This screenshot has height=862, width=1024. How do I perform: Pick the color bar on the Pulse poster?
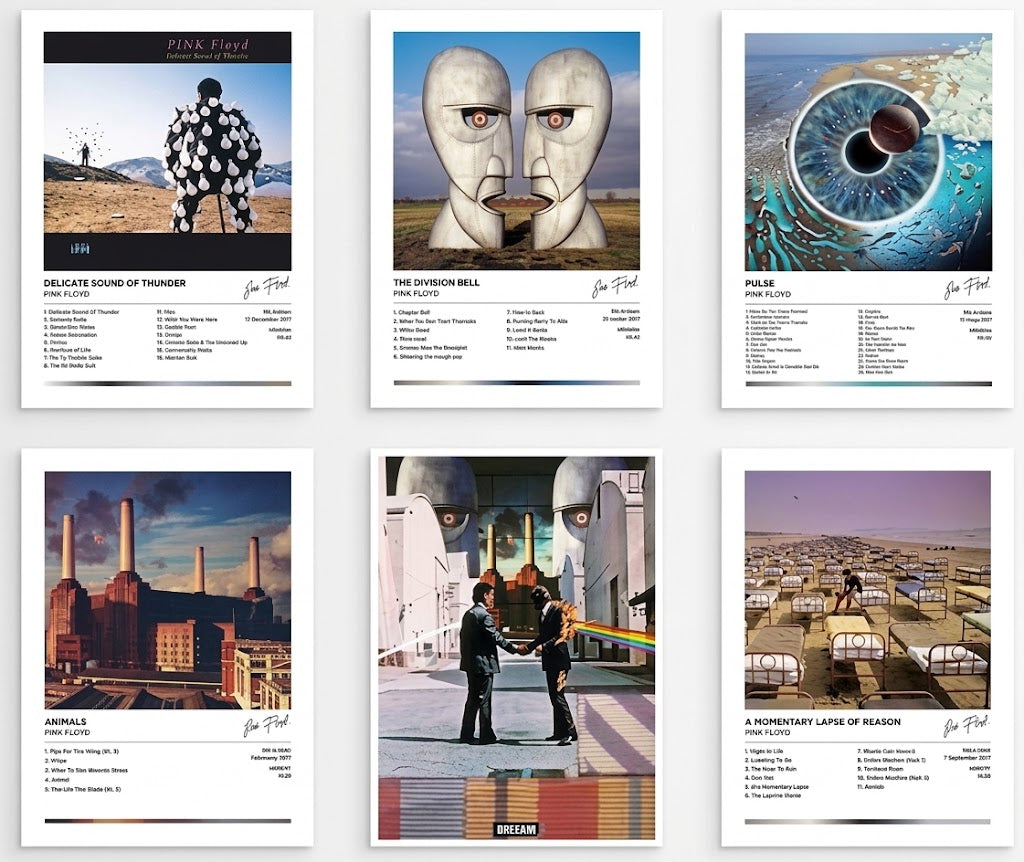869,383
